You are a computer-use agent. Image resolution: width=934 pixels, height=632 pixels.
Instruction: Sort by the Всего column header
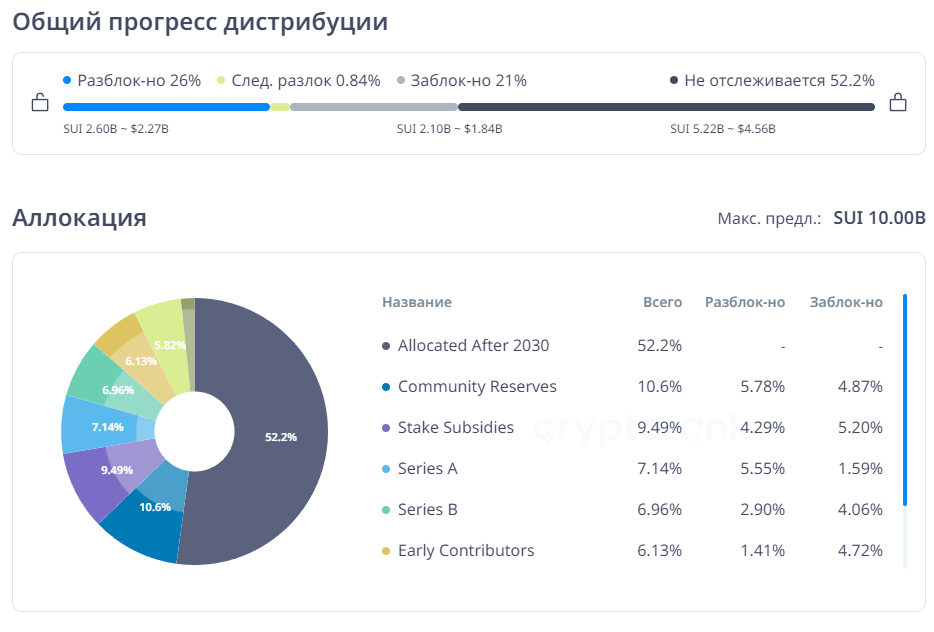(x=661, y=302)
